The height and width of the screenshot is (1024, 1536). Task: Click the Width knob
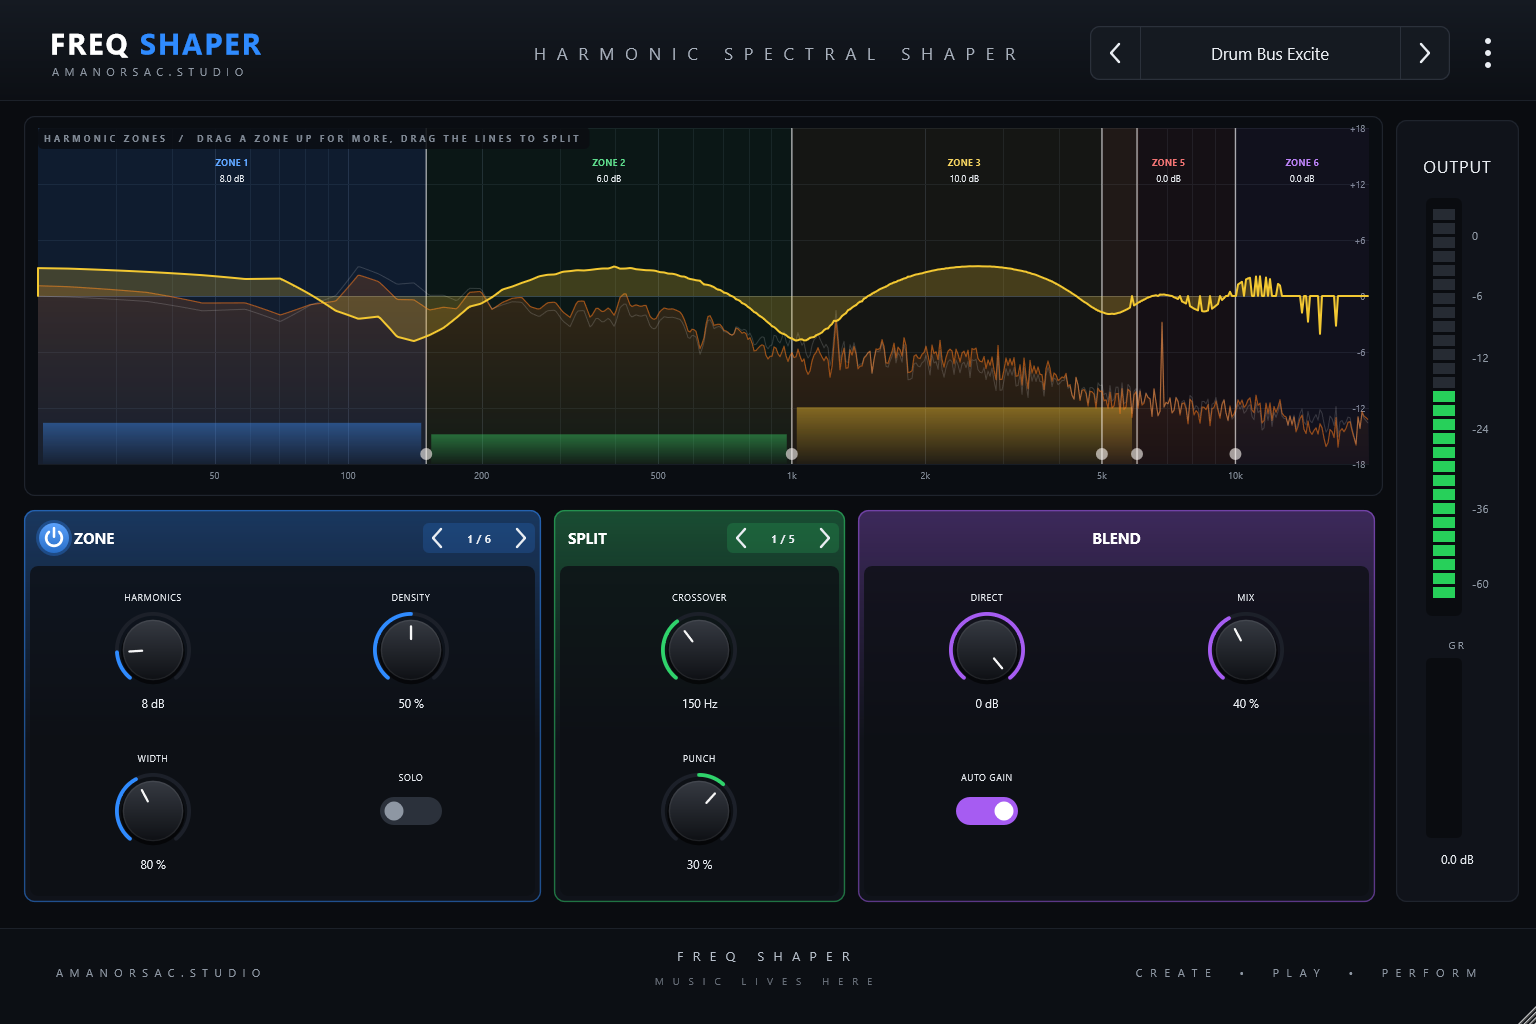[153, 810]
